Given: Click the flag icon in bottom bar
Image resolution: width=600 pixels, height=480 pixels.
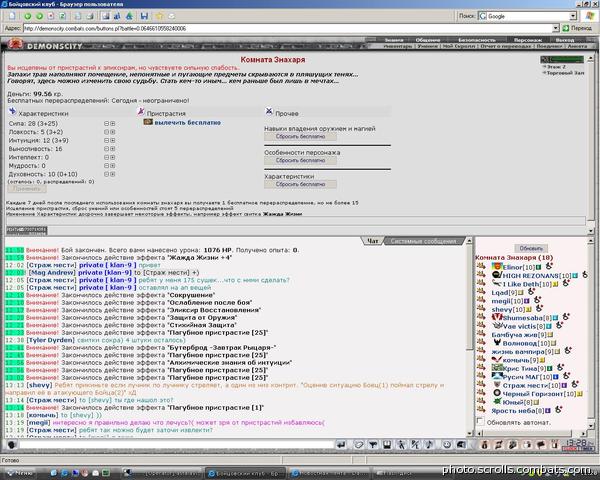Looking at the screenshot, I should 541,445.
